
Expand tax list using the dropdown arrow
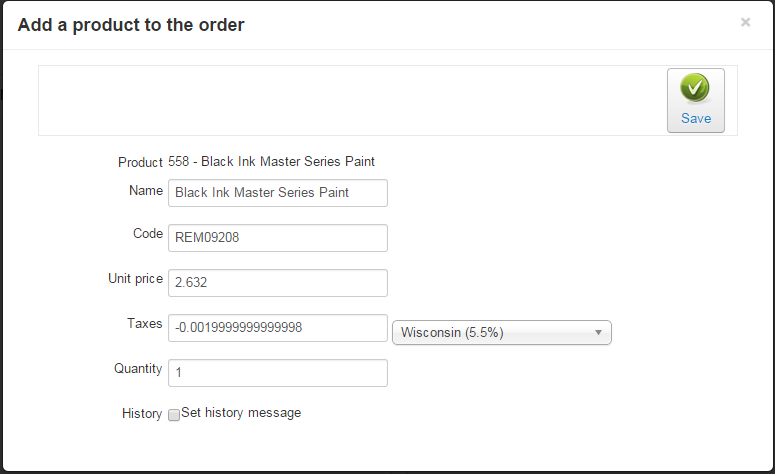[598, 333]
